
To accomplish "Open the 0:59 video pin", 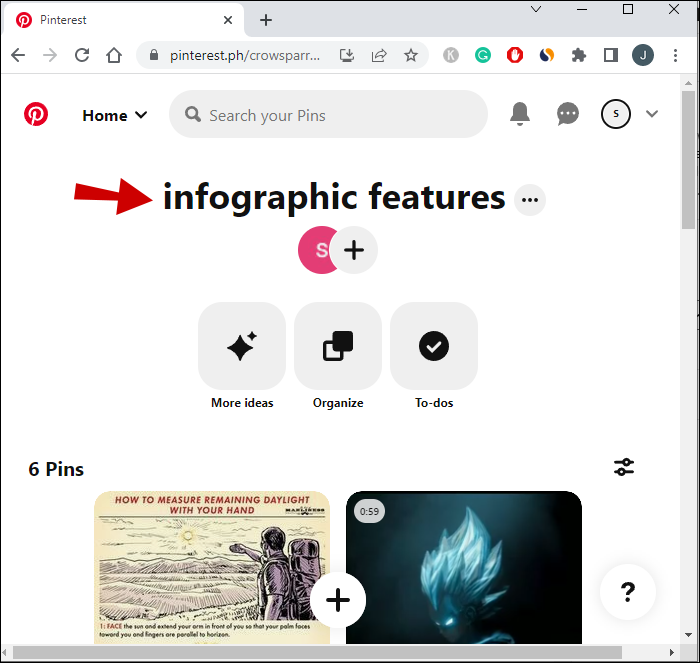I will tap(464, 567).
